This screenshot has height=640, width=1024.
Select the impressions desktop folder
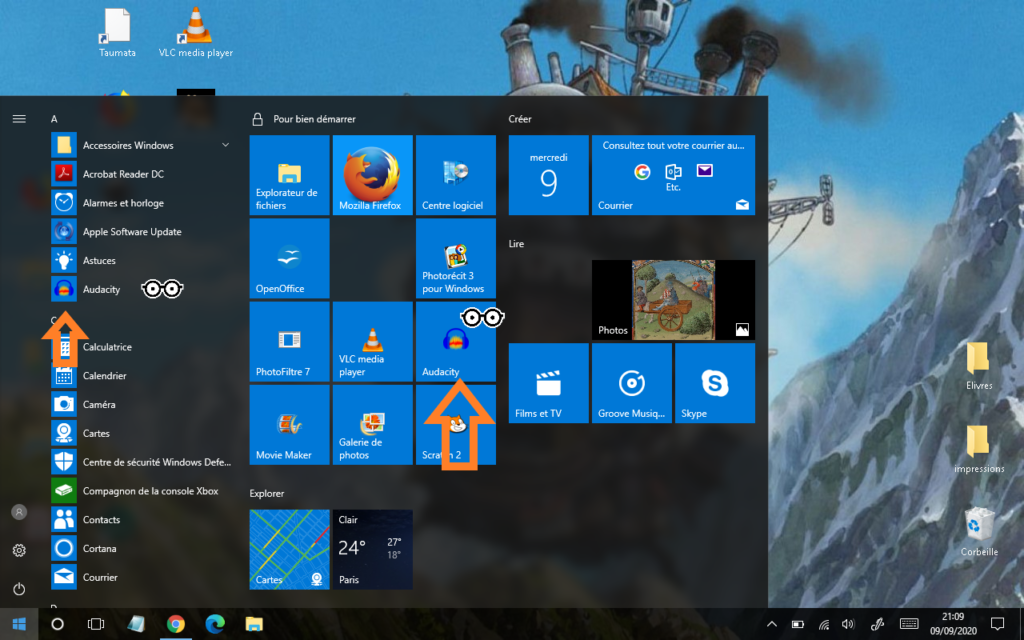tap(979, 449)
